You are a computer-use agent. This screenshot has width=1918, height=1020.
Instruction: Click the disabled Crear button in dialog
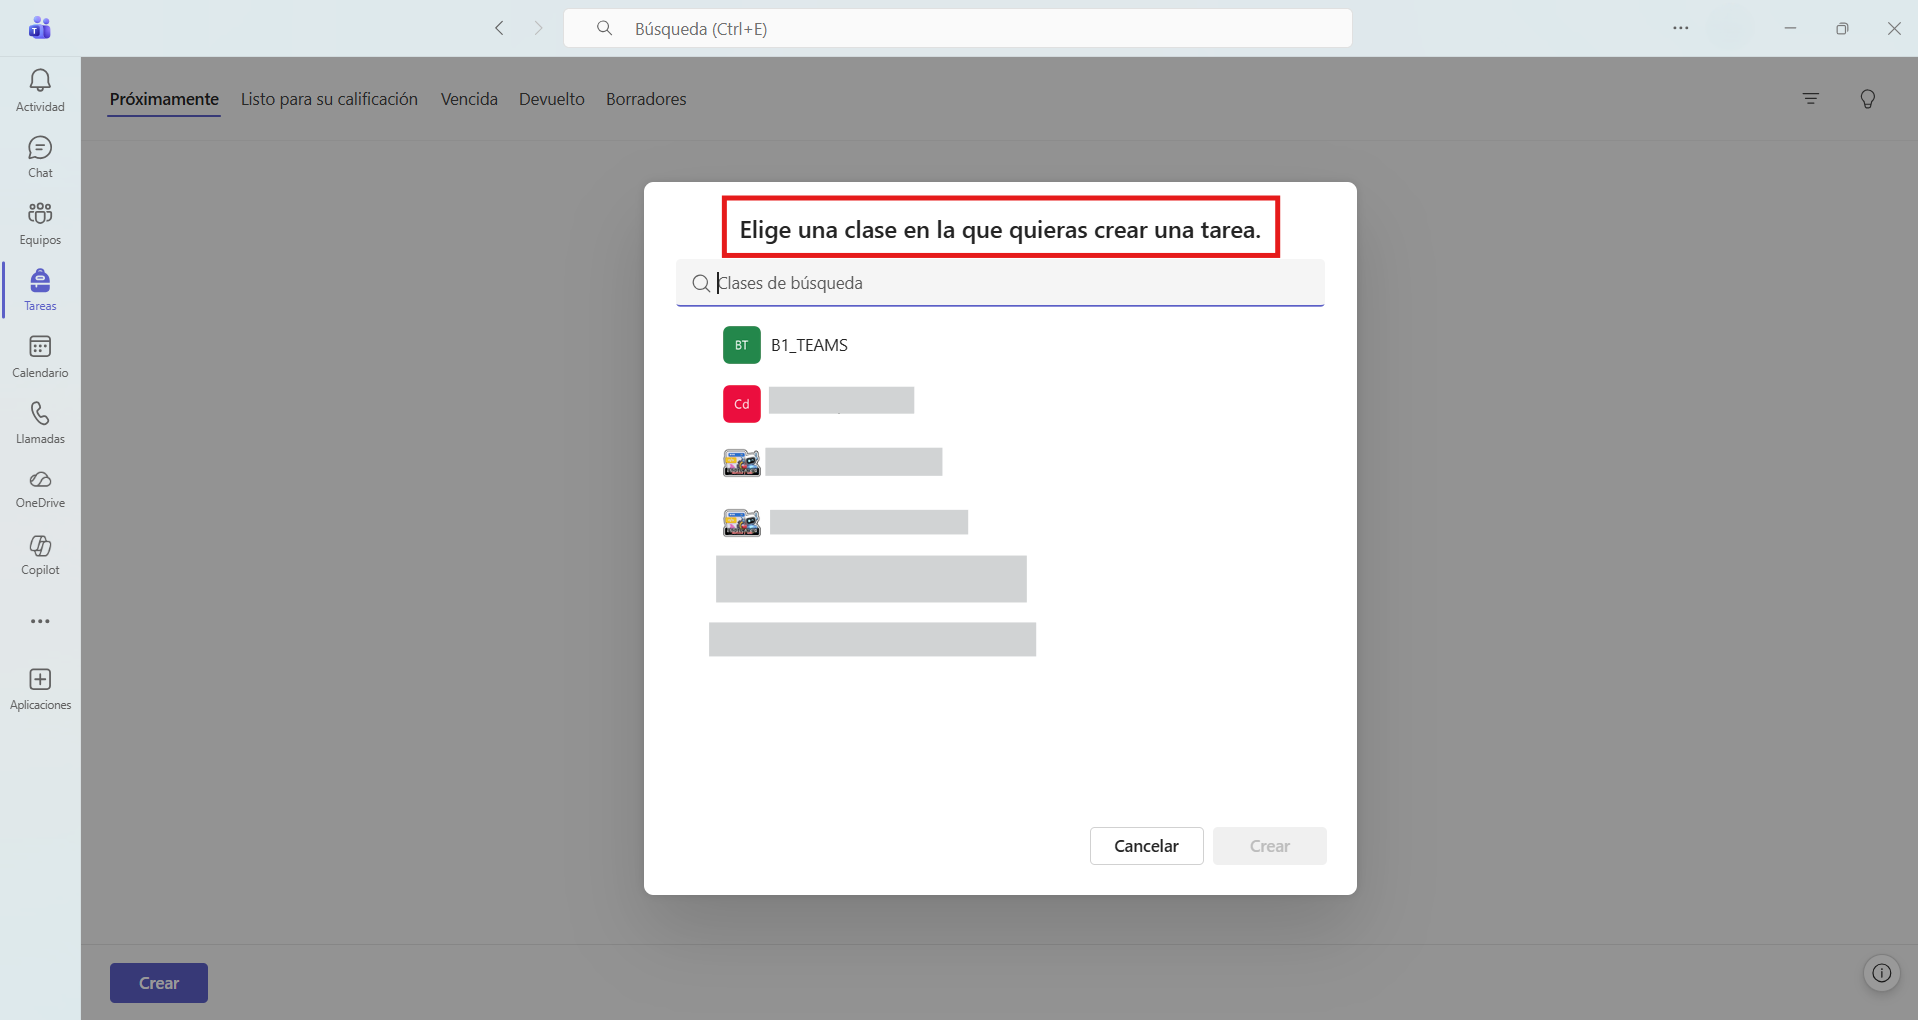click(x=1270, y=846)
